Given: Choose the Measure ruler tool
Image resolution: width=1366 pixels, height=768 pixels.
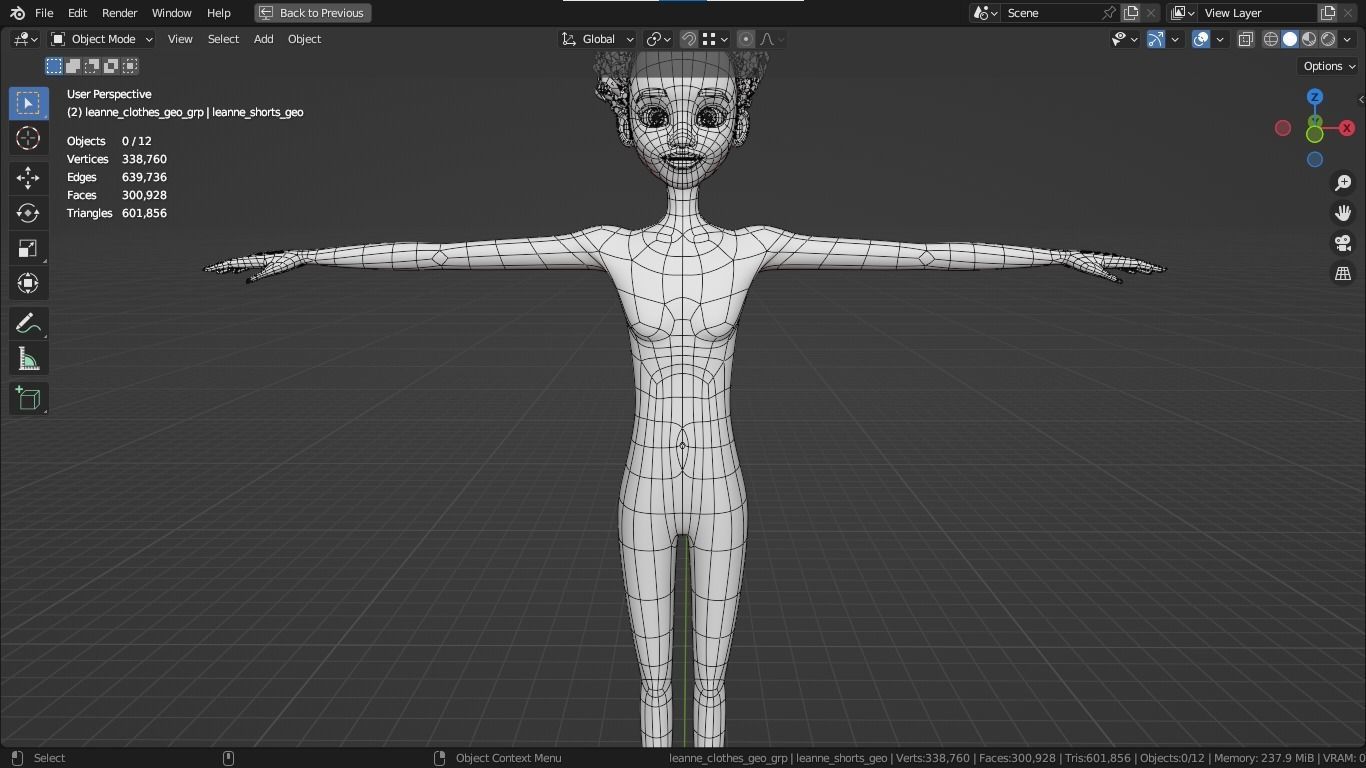Looking at the screenshot, I should pyautogui.click(x=28, y=359).
